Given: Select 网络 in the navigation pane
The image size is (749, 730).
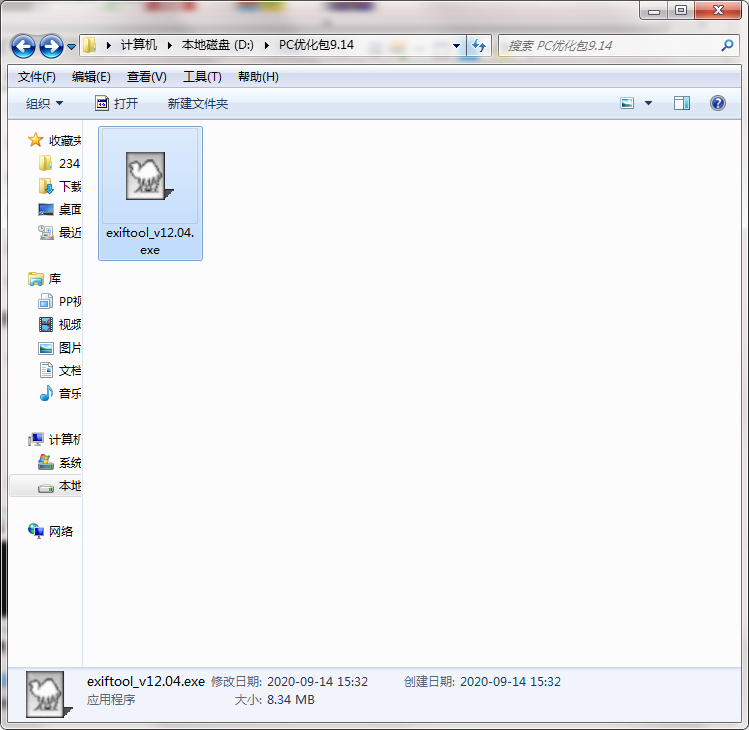Looking at the screenshot, I should tap(50, 531).
